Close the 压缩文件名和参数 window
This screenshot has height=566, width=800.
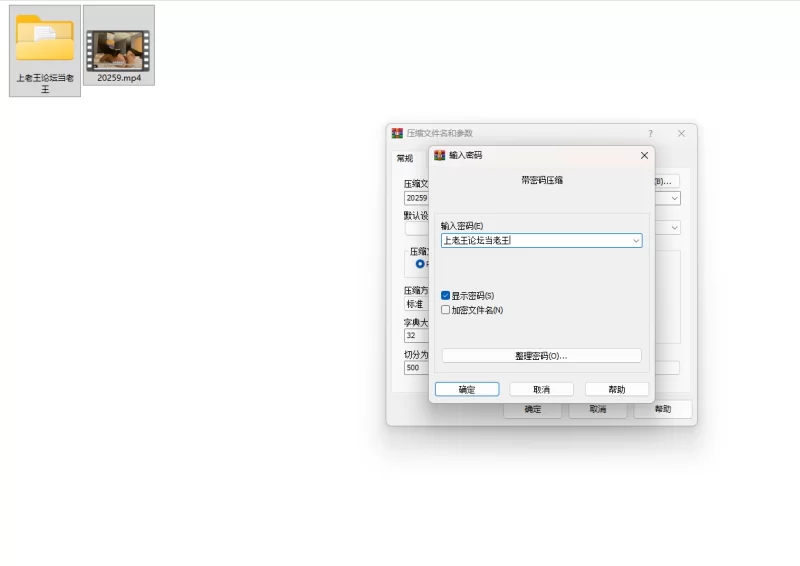point(682,133)
